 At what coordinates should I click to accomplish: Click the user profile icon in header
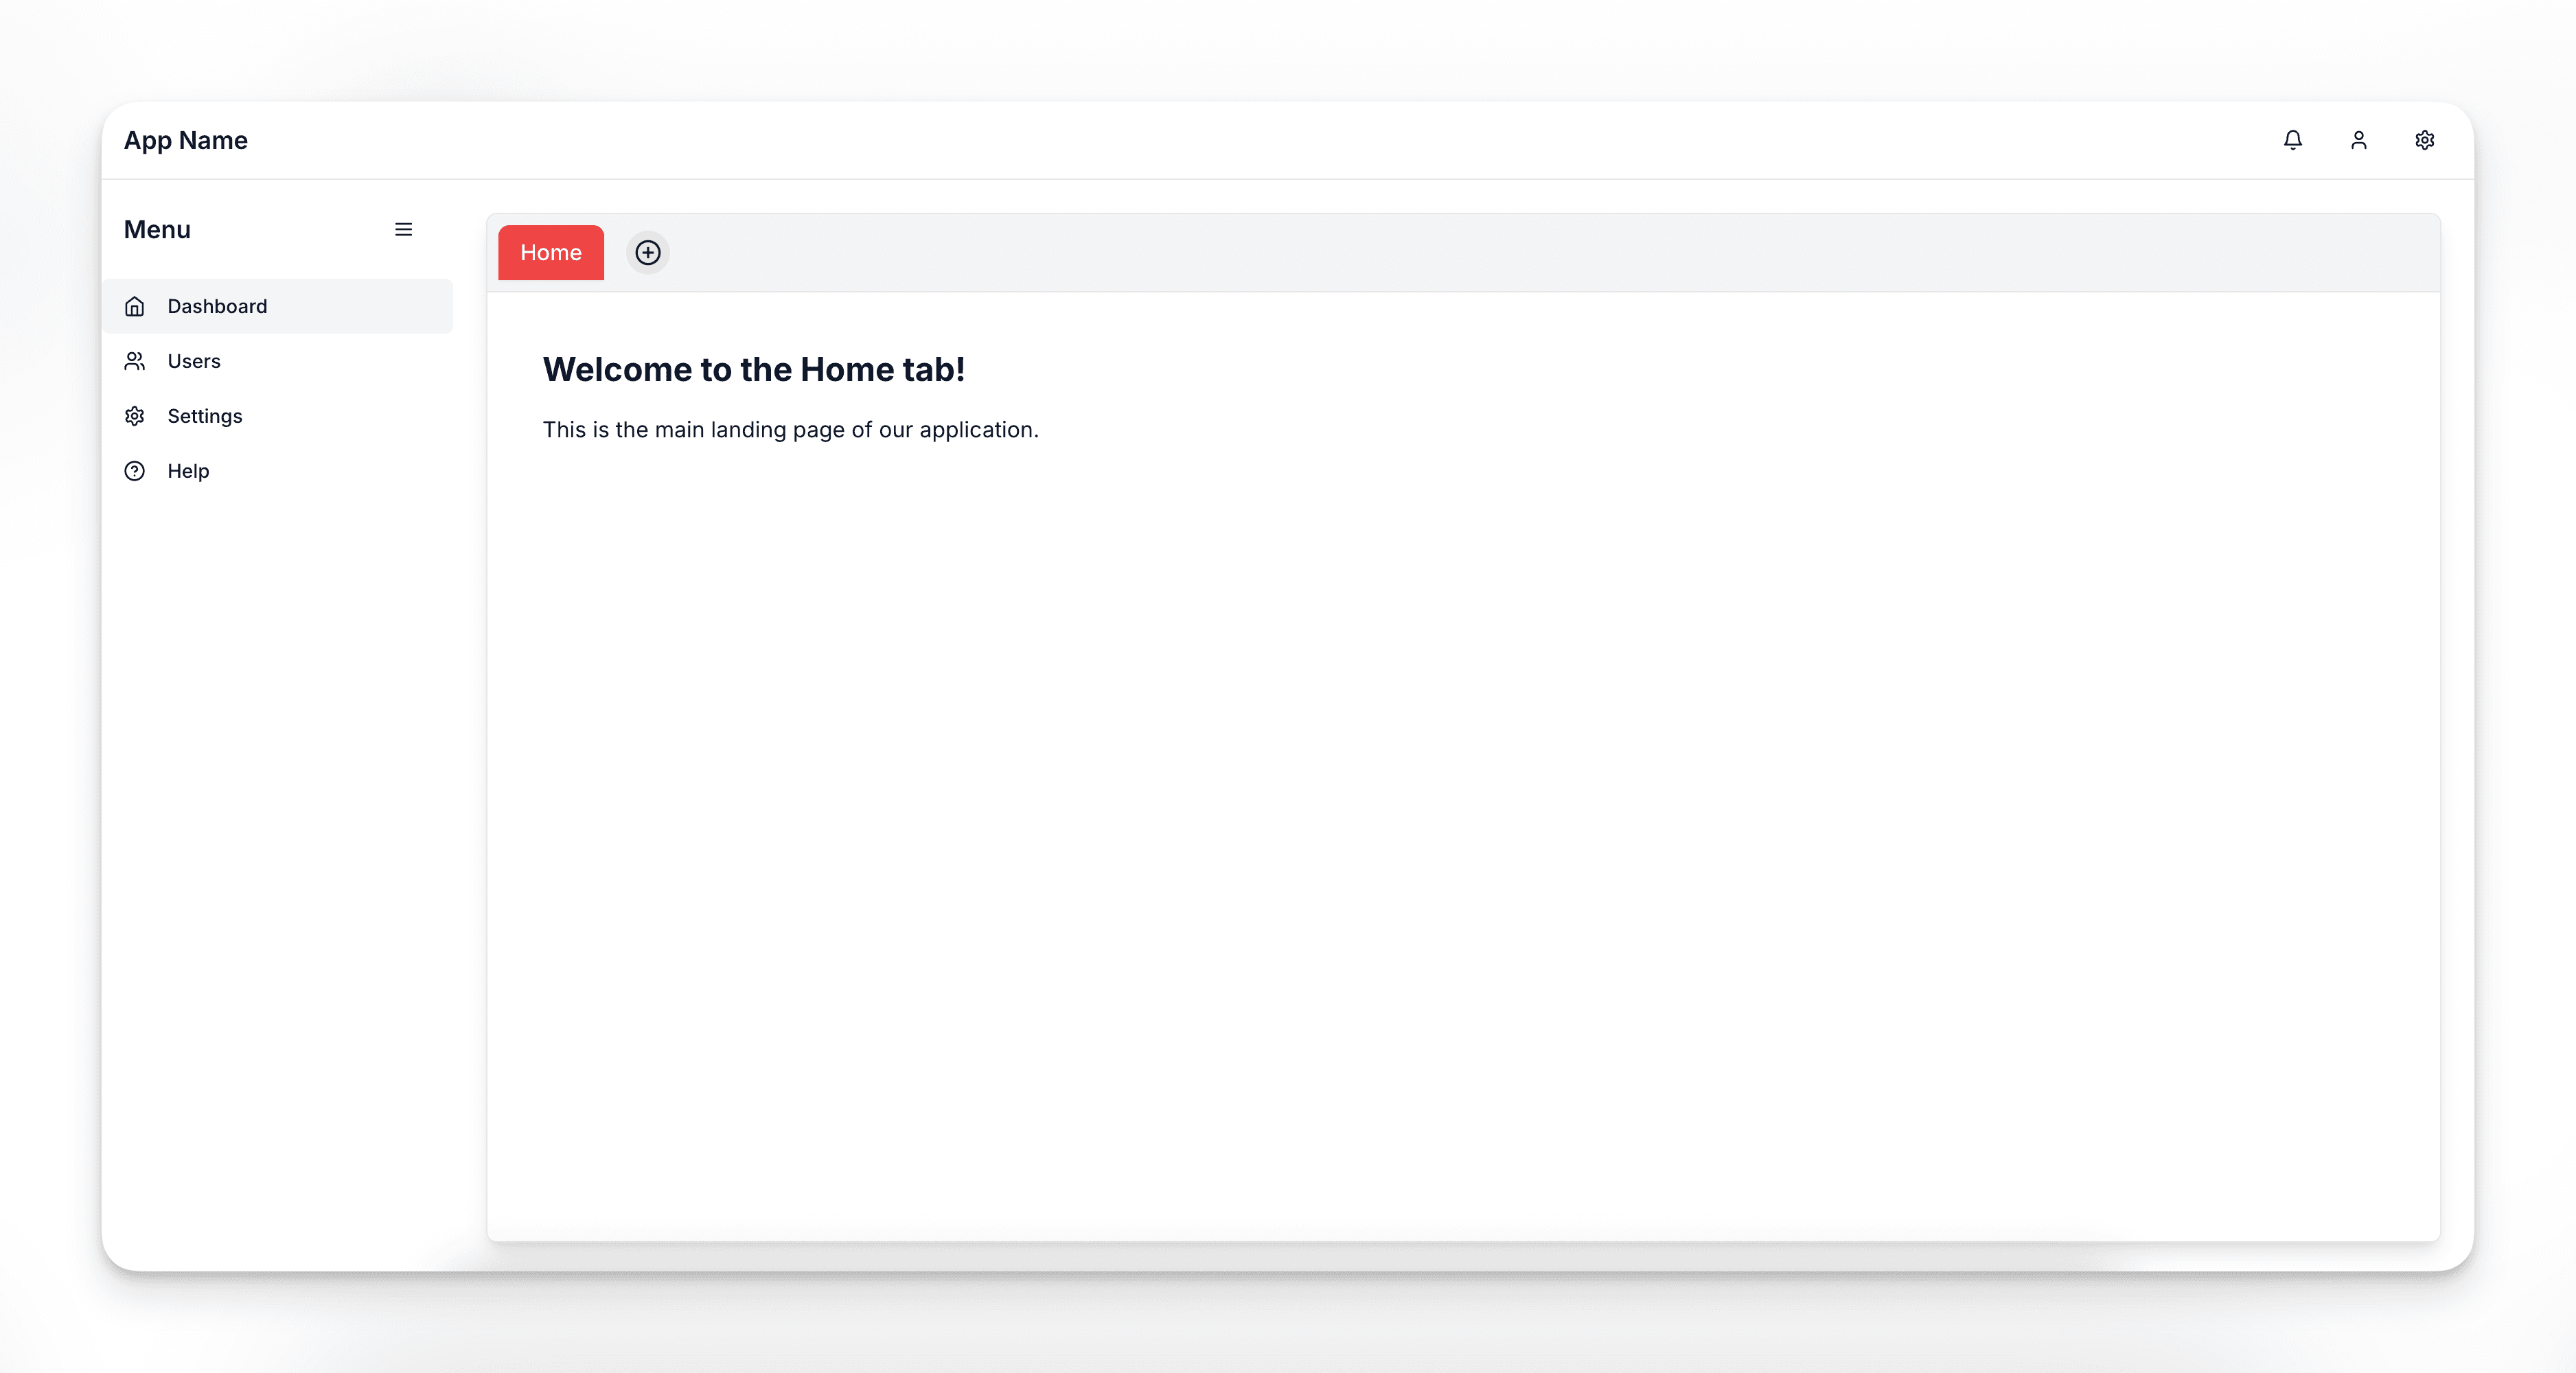pyautogui.click(x=2358, y=140)
